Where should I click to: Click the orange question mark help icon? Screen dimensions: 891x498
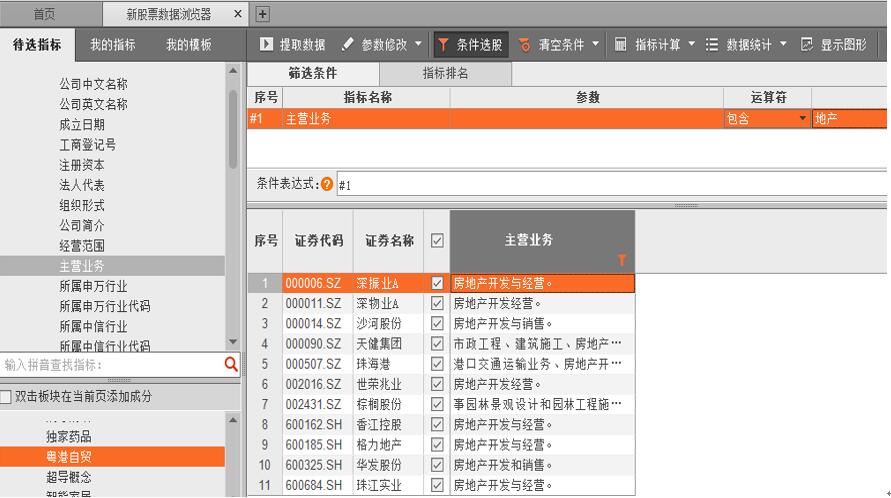(327, 184)
